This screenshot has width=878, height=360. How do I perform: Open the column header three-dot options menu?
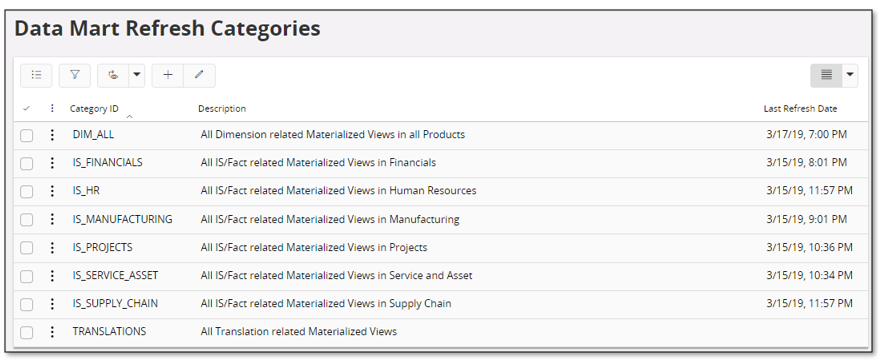52,109
